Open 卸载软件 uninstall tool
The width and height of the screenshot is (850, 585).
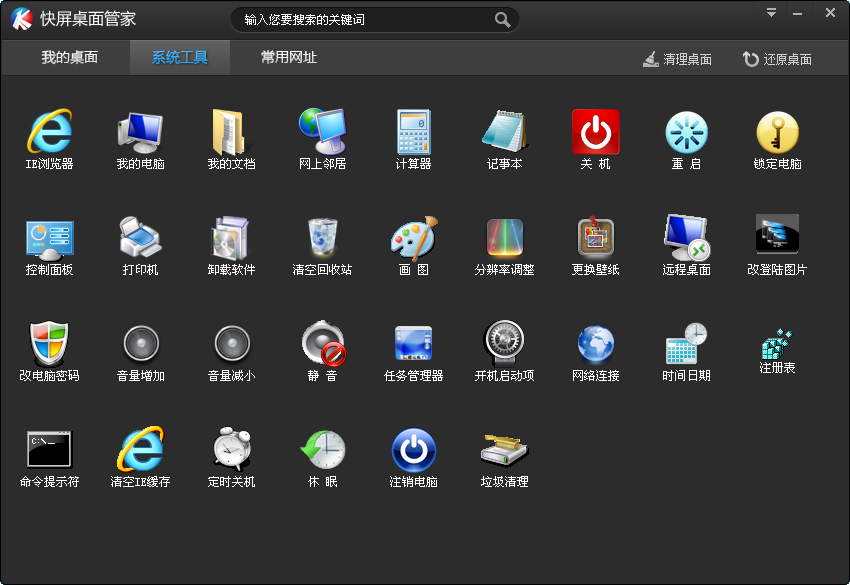coord(231,237)
